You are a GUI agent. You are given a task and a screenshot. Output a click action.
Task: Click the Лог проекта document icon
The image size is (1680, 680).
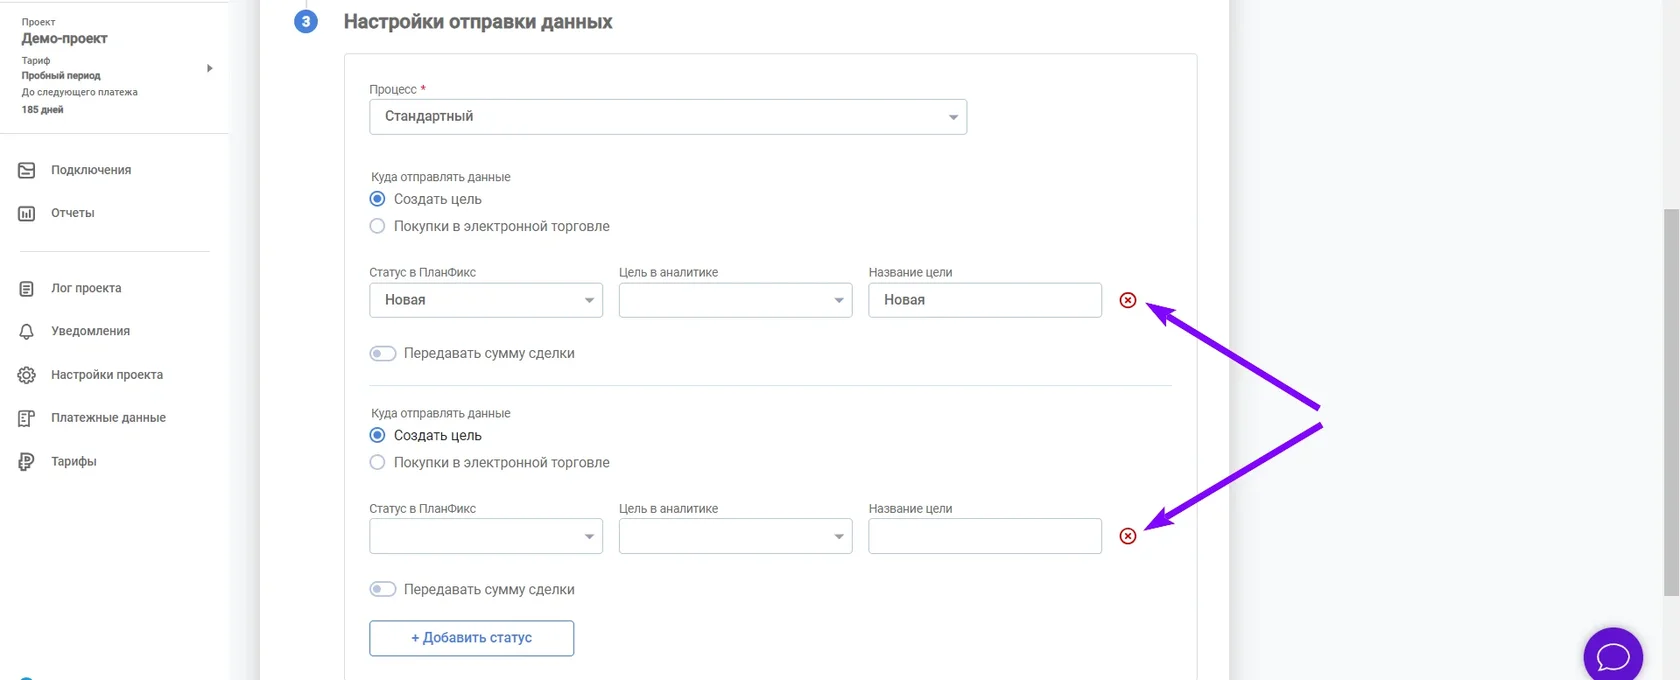[27, 288]
